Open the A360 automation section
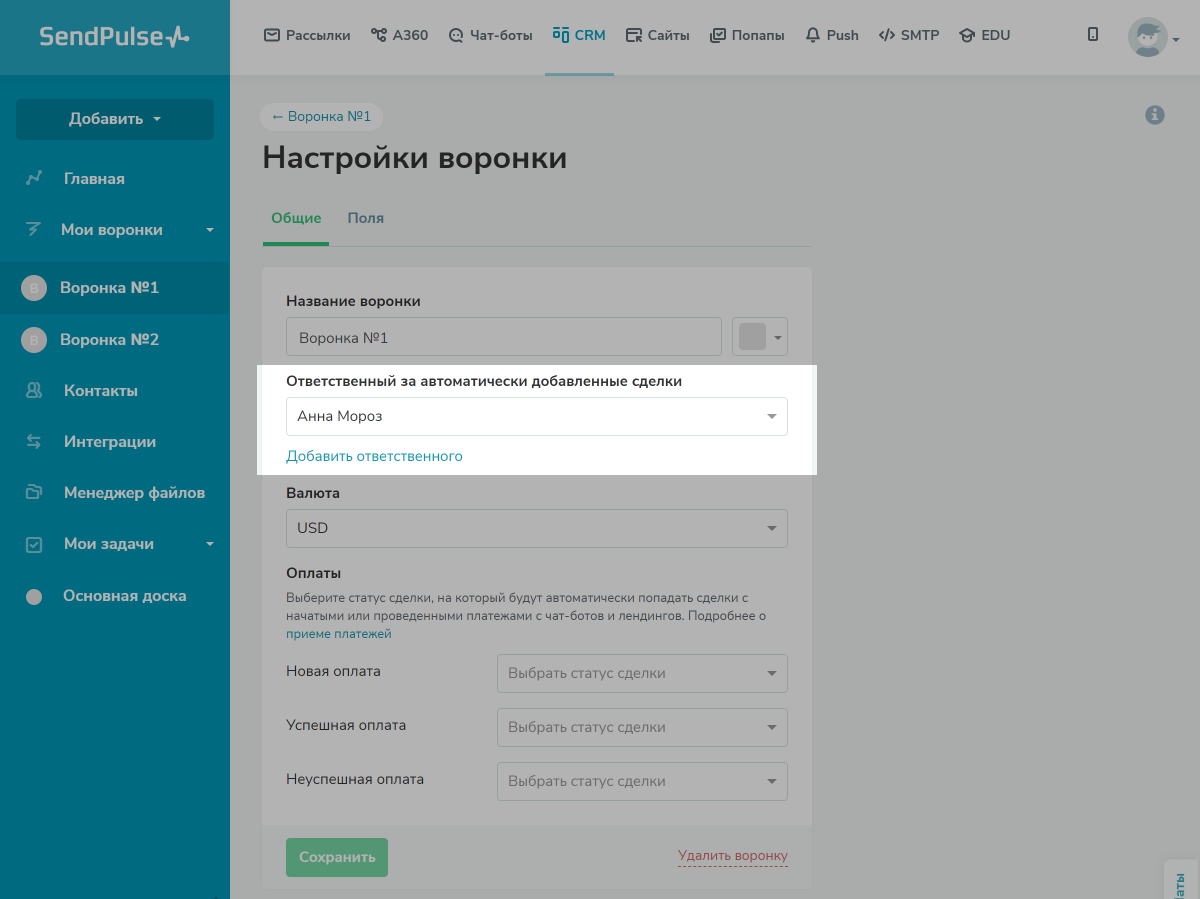 pyautogui.click(x=399, y=35)
